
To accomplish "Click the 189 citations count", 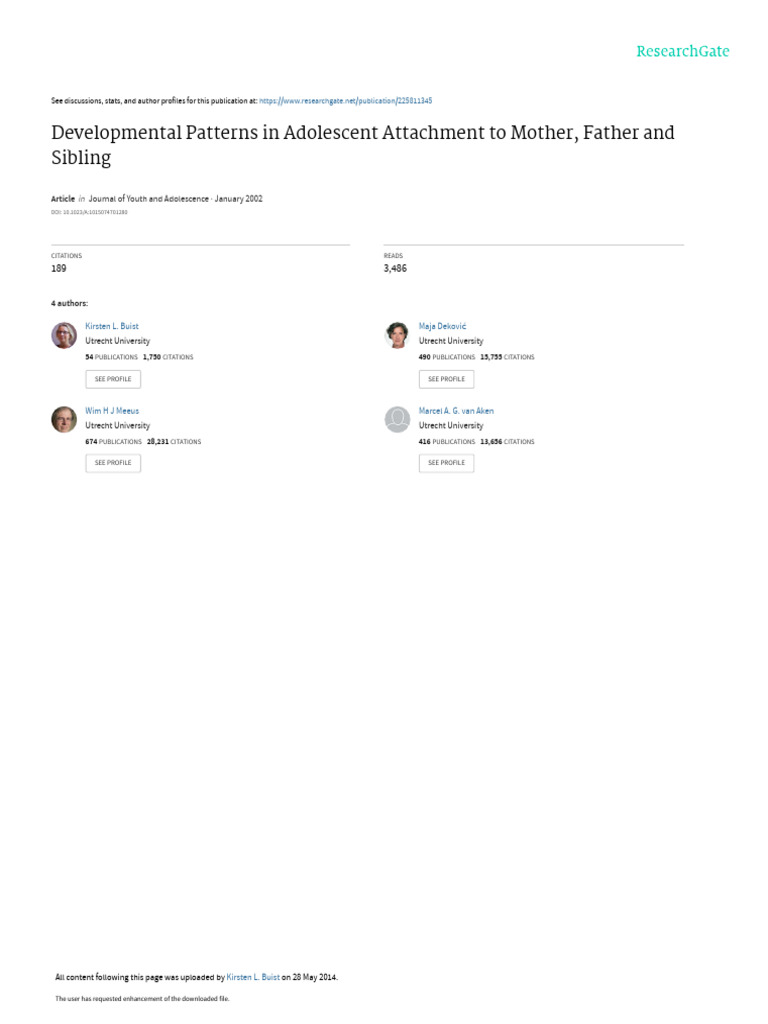I will coord(59,269).
